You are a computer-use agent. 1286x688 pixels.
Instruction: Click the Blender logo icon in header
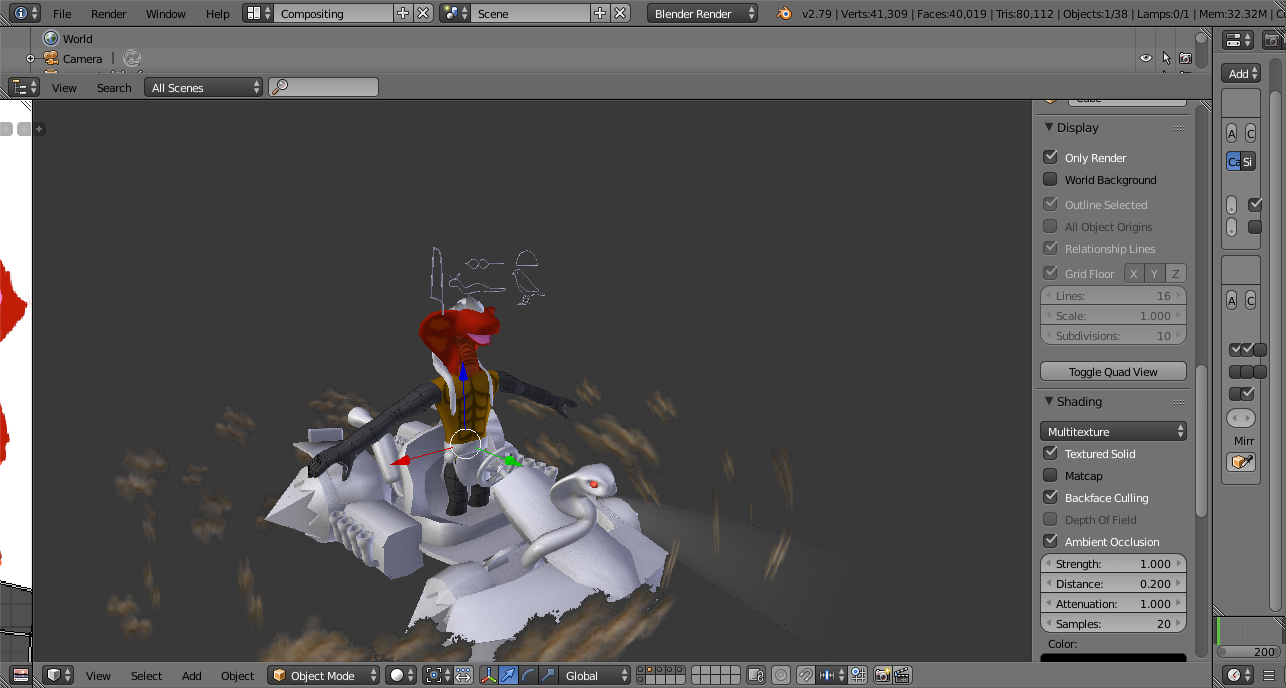784,14
